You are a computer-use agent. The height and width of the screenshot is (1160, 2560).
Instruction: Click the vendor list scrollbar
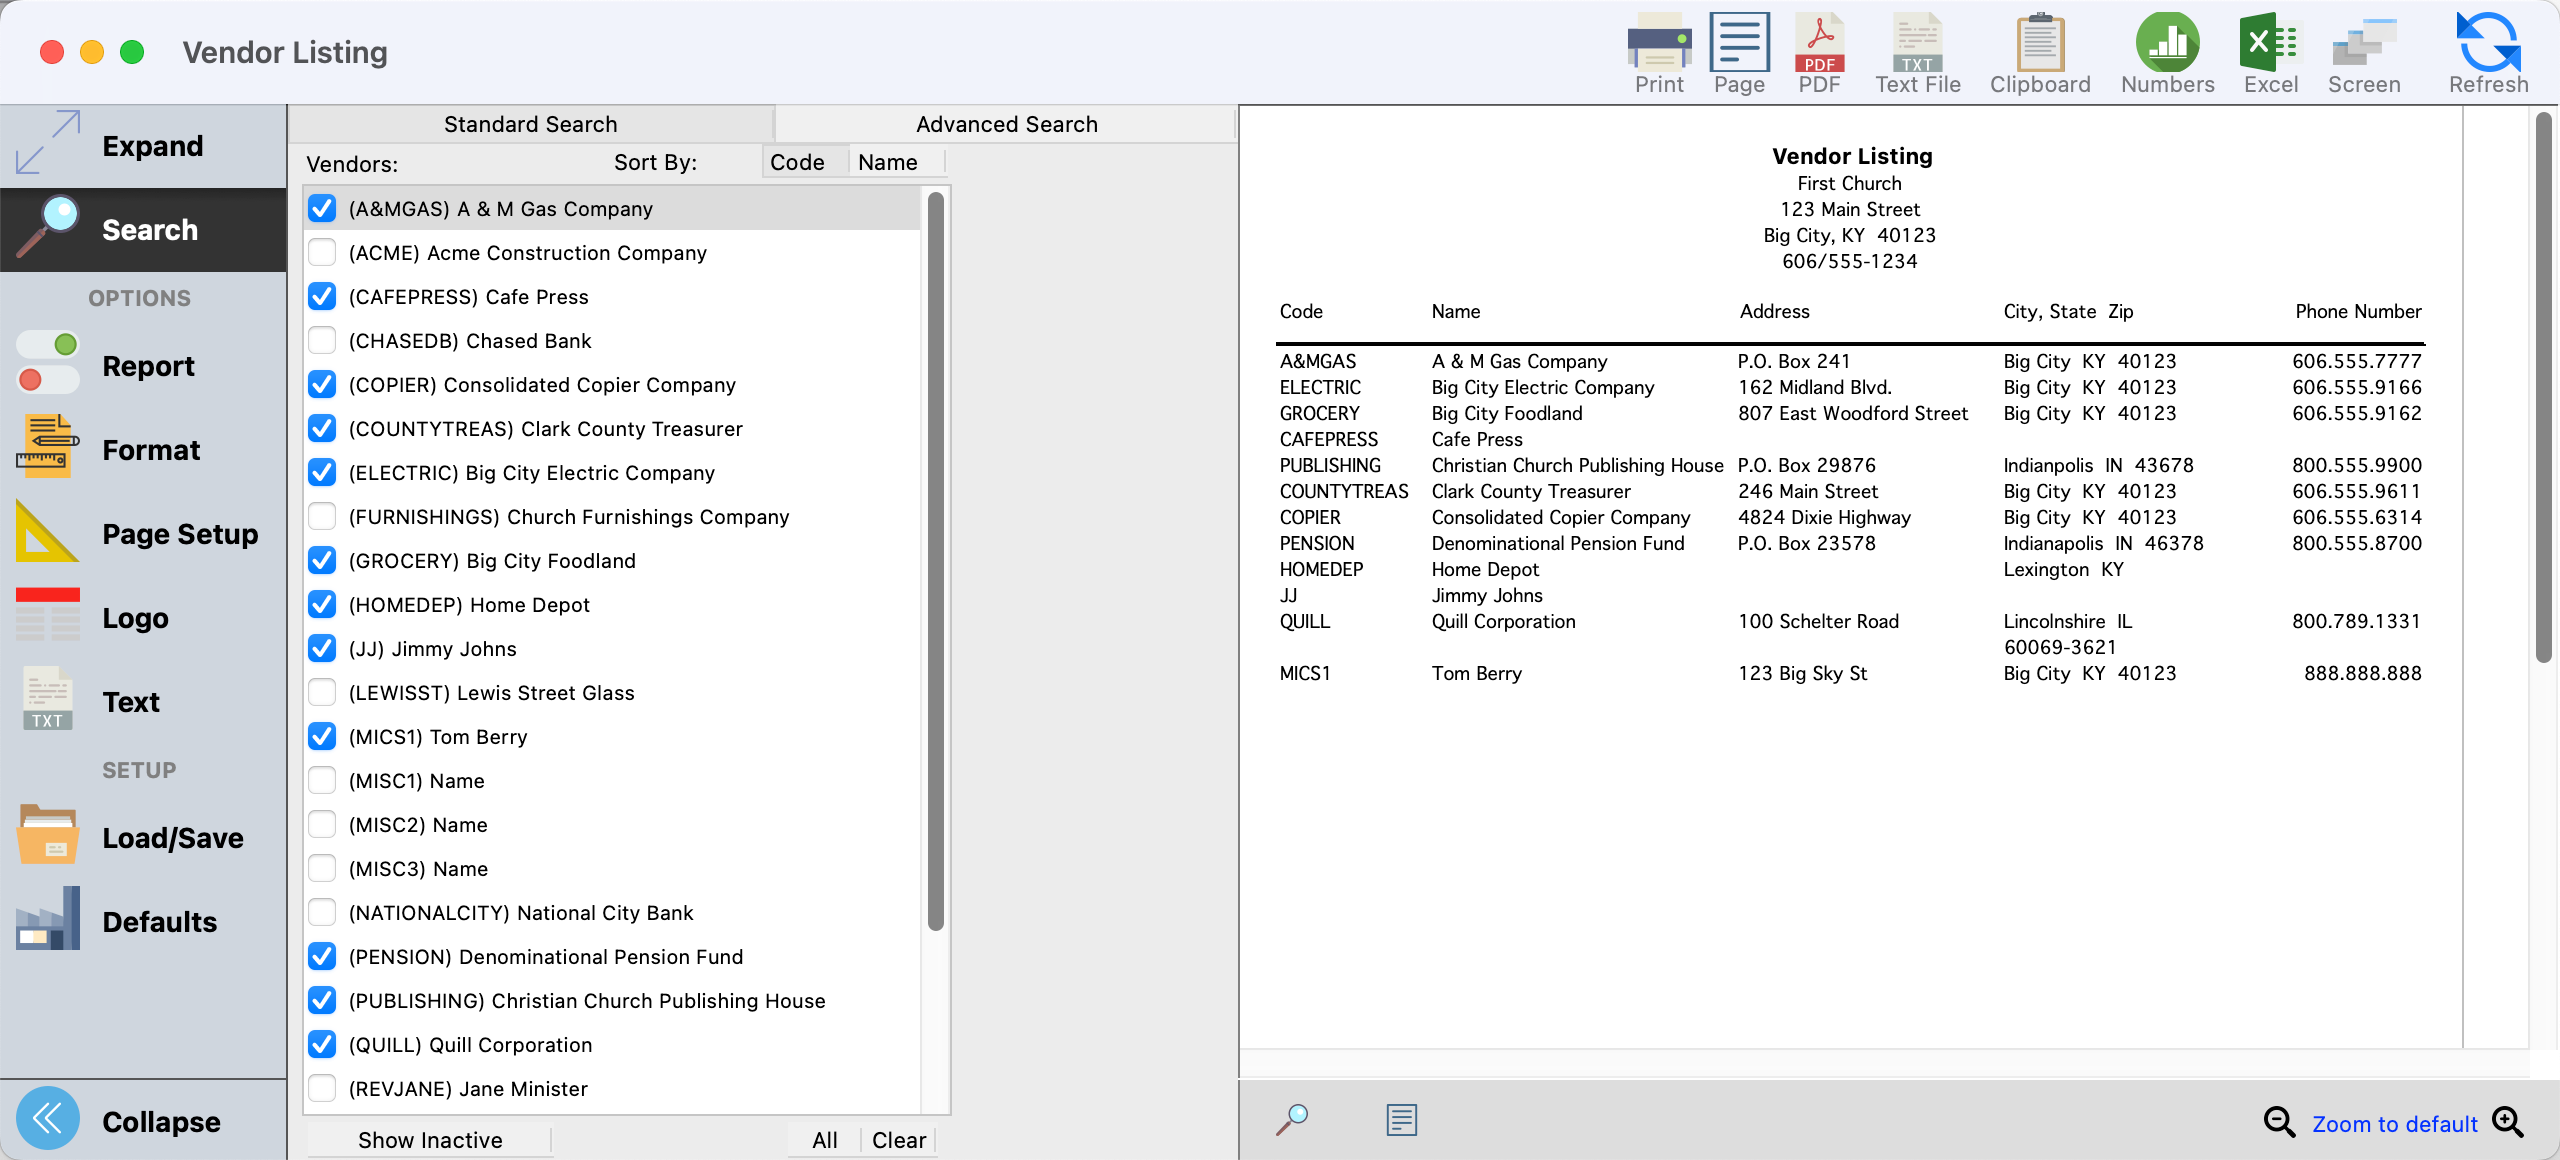(x=936, y=560)
